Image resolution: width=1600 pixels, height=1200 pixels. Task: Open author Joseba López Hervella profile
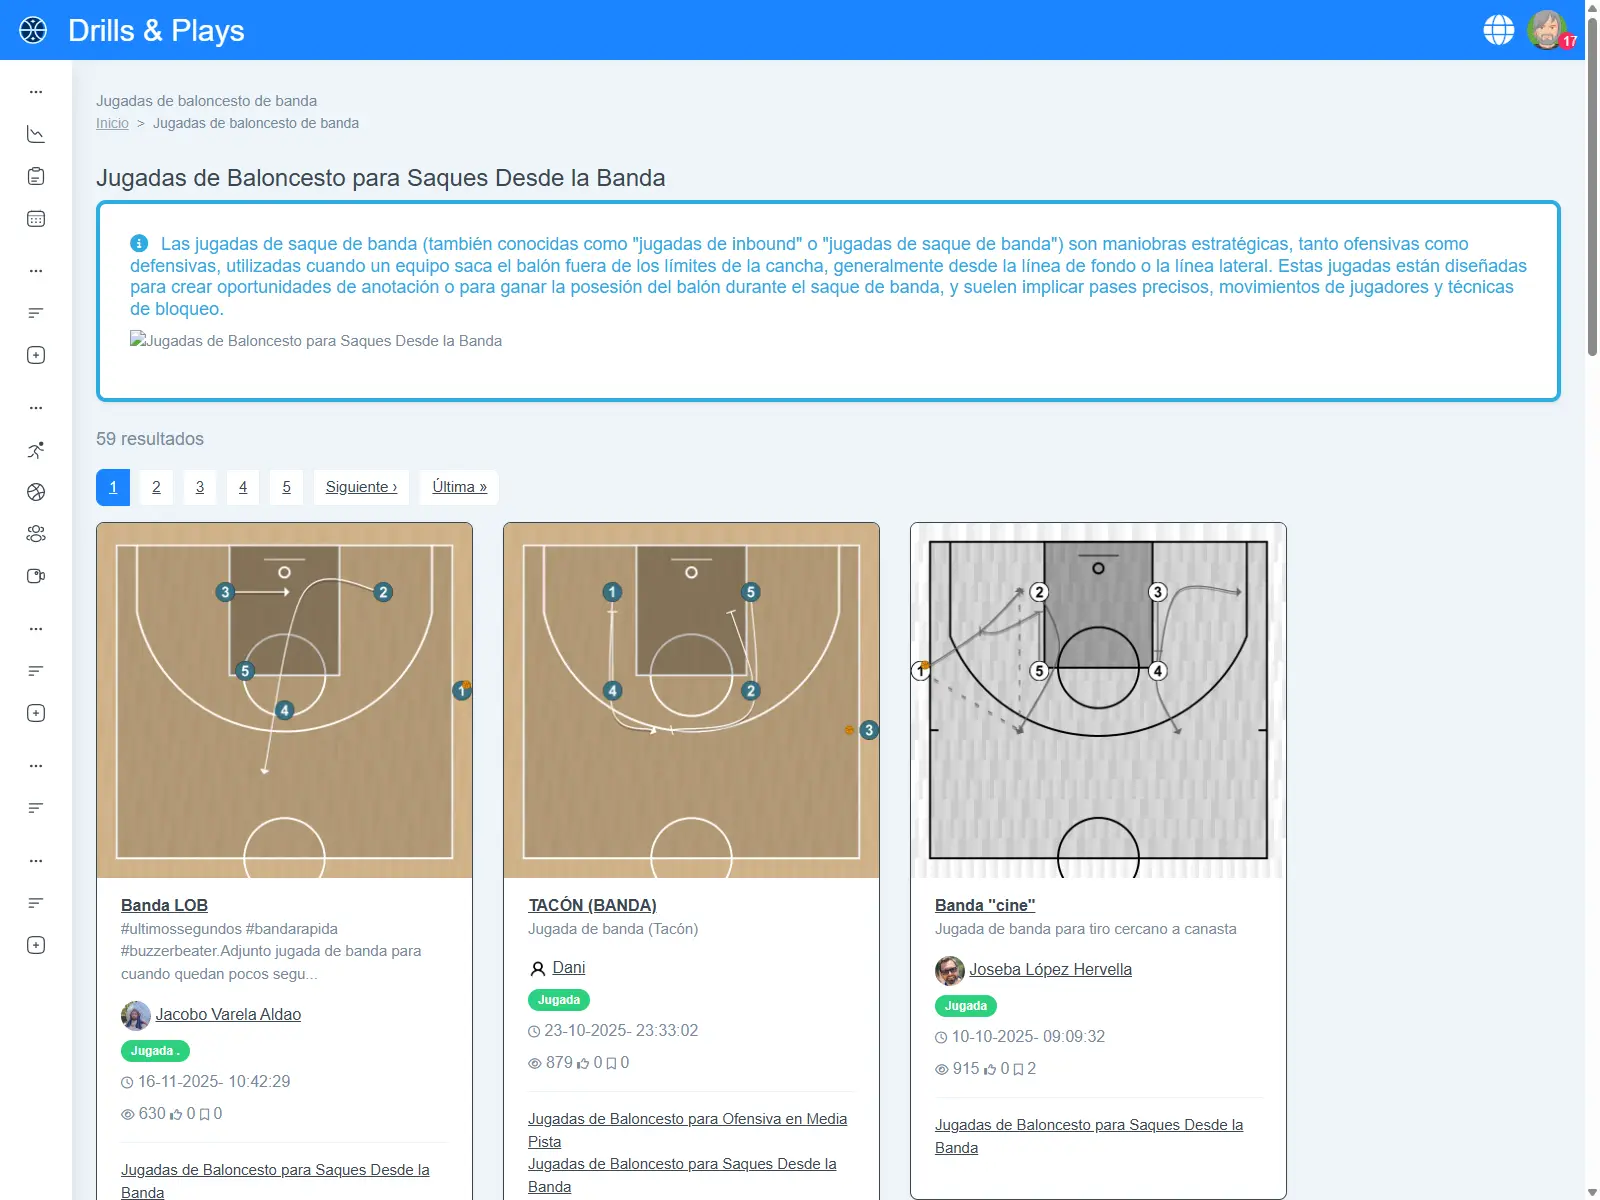click(x=1050, y=969)
